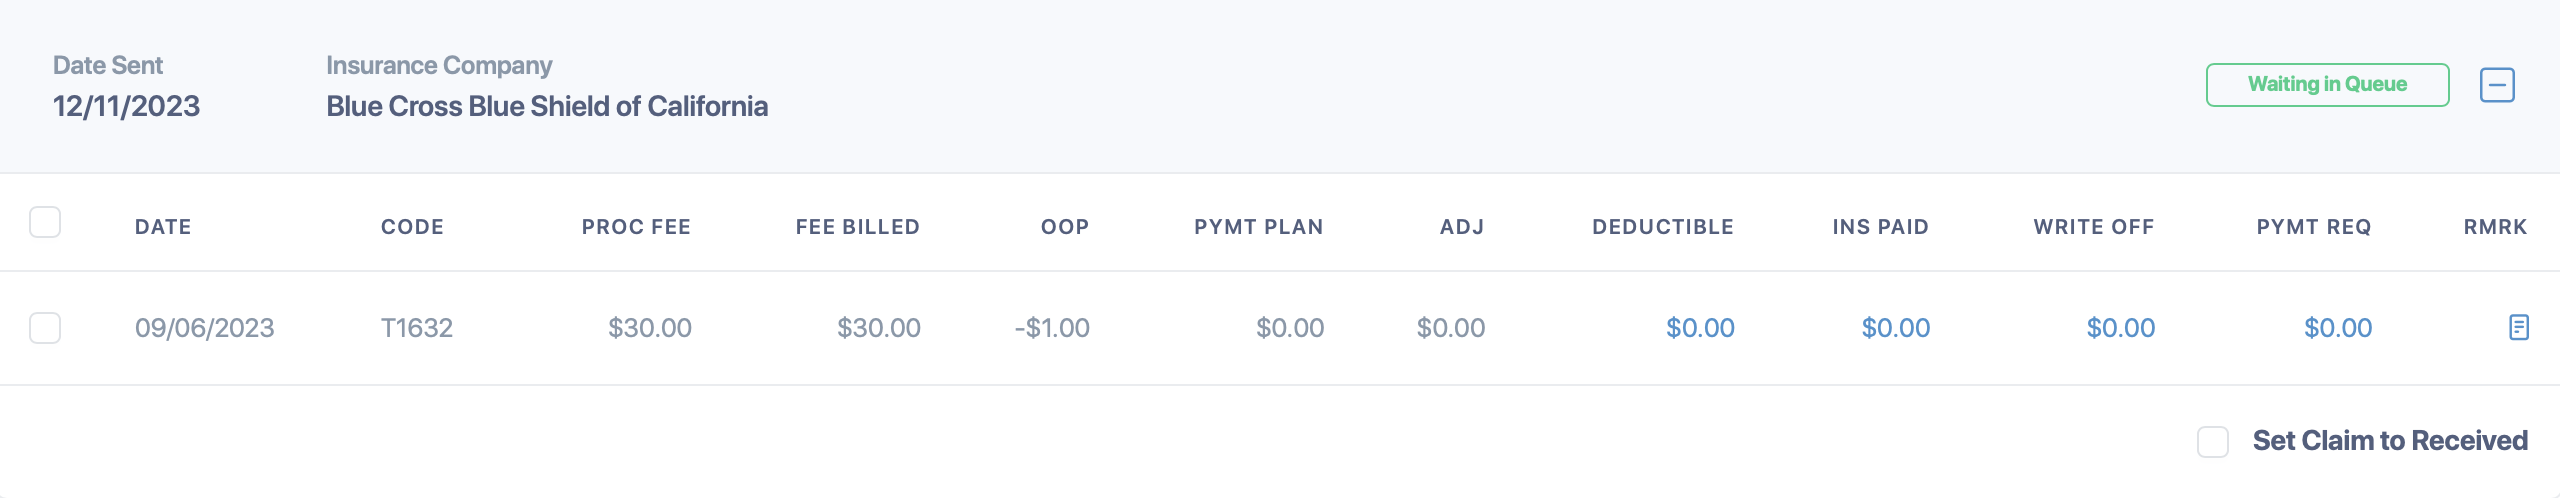Viewport: 2560px width, 498px height.
Task: Click the FEE BILLED column header
Action: [857, 227]
